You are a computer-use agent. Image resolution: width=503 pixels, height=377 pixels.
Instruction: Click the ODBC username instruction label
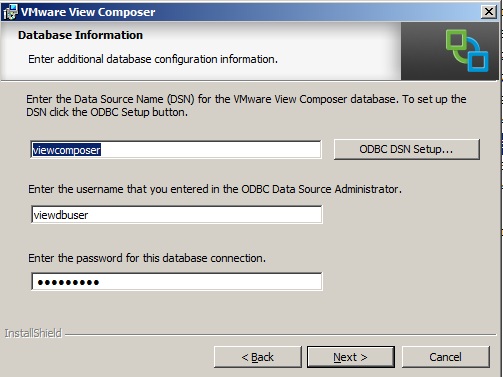coord(215,189)
